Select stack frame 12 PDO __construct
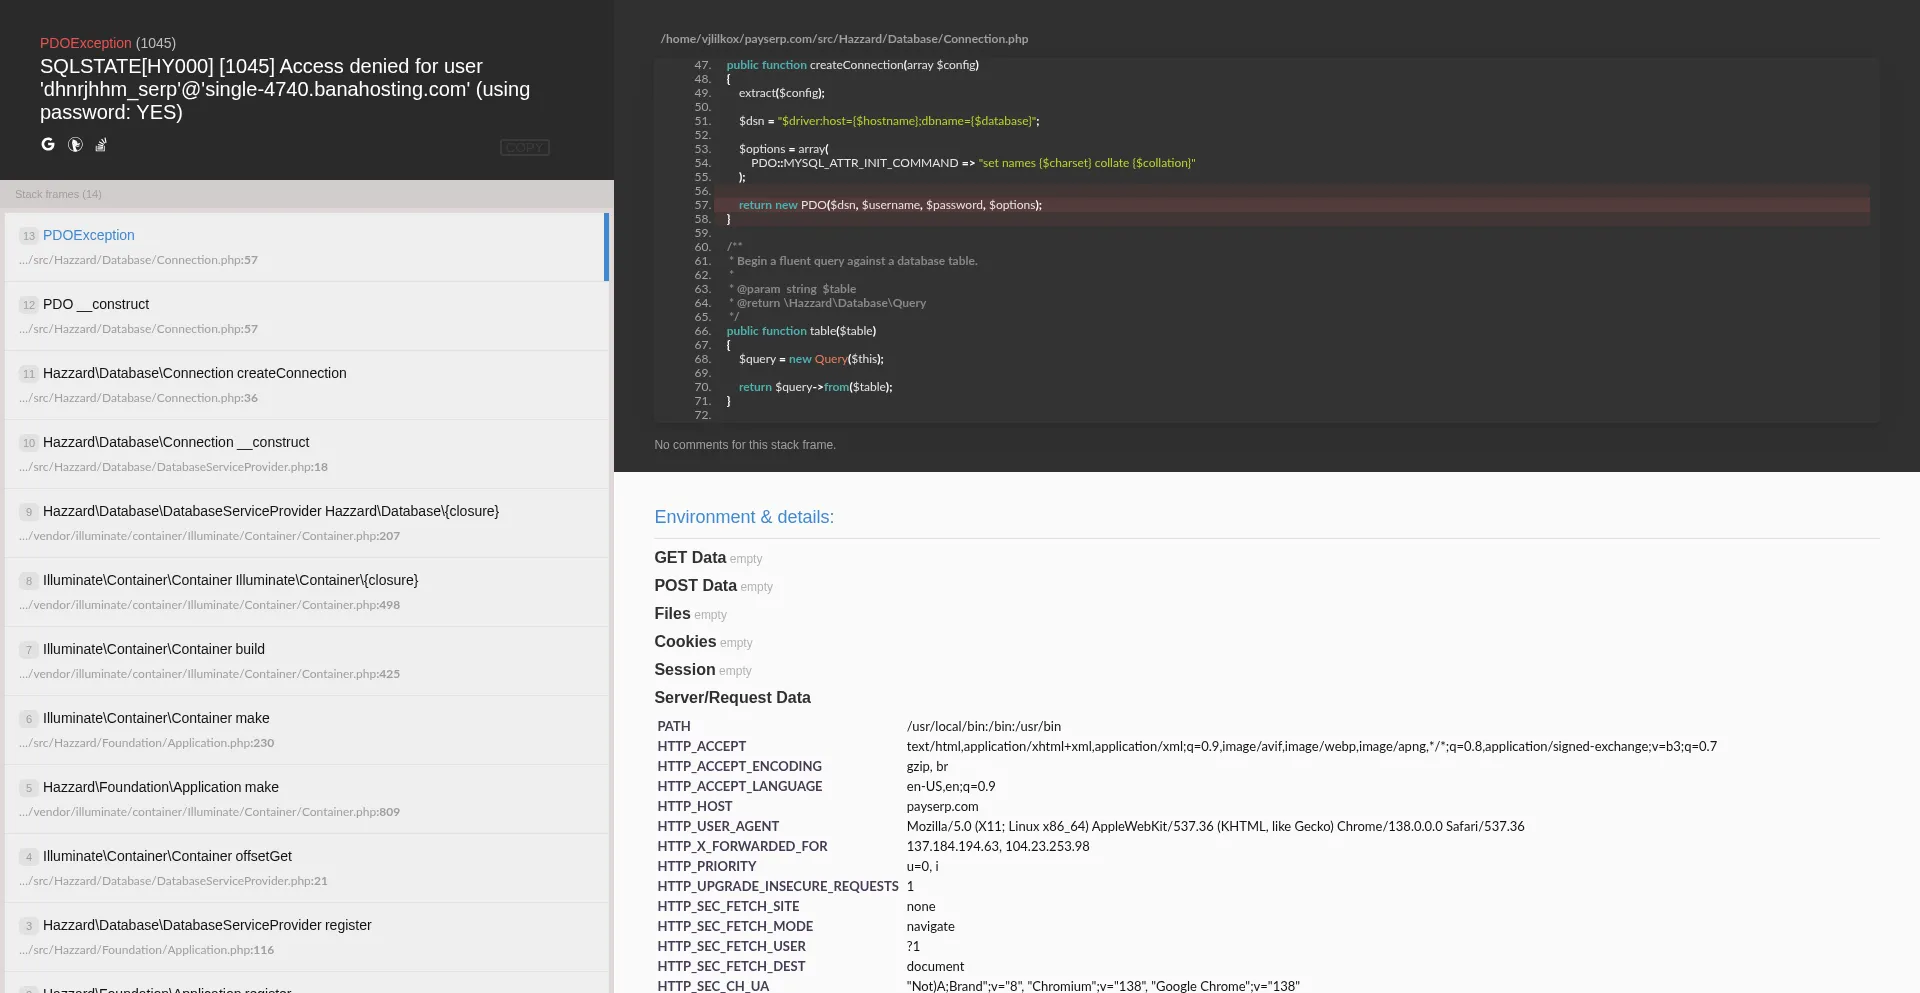This screenshot has width=1920, height=993. tap(306, 316)
